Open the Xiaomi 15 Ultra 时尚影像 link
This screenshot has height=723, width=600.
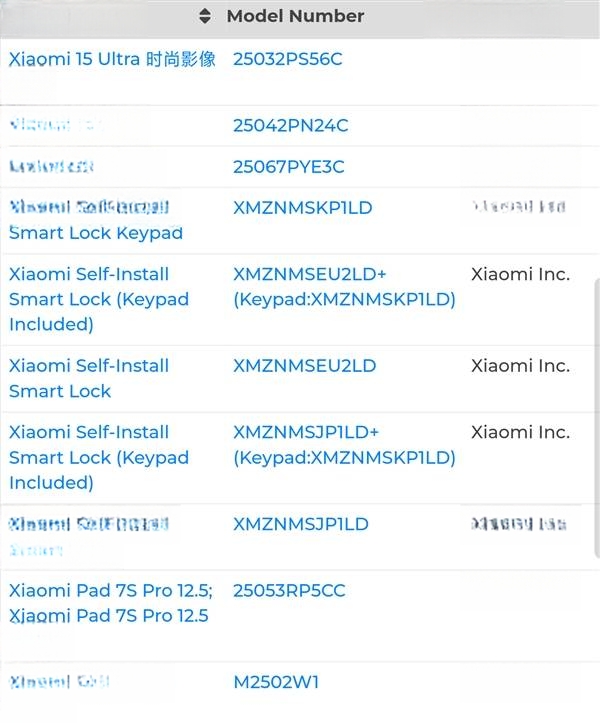(x=112, y=59)
